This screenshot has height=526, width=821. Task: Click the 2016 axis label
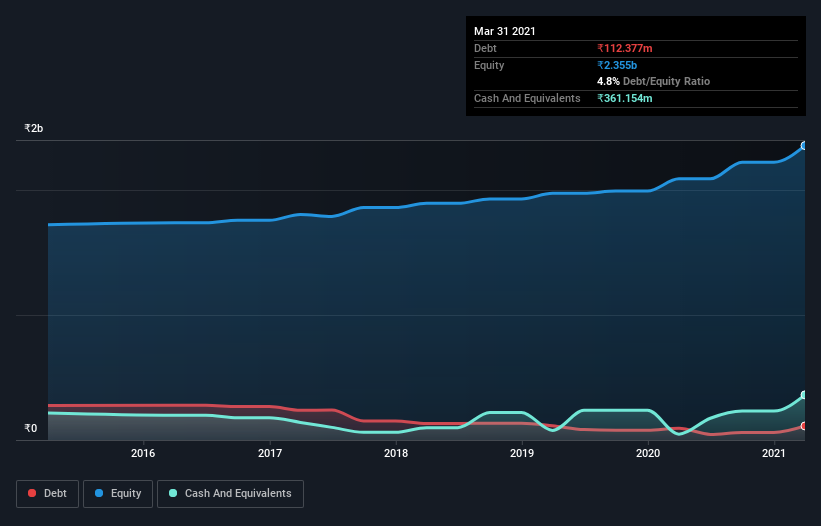coord(143,453)
